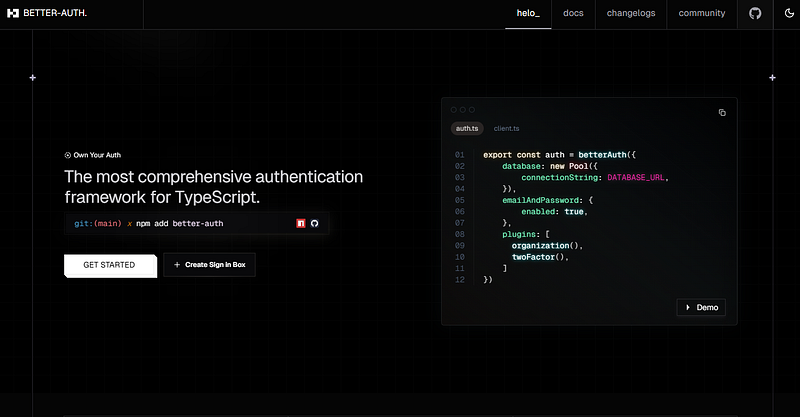Click the 'enabled: true,' code line

(x=554, y=211)
